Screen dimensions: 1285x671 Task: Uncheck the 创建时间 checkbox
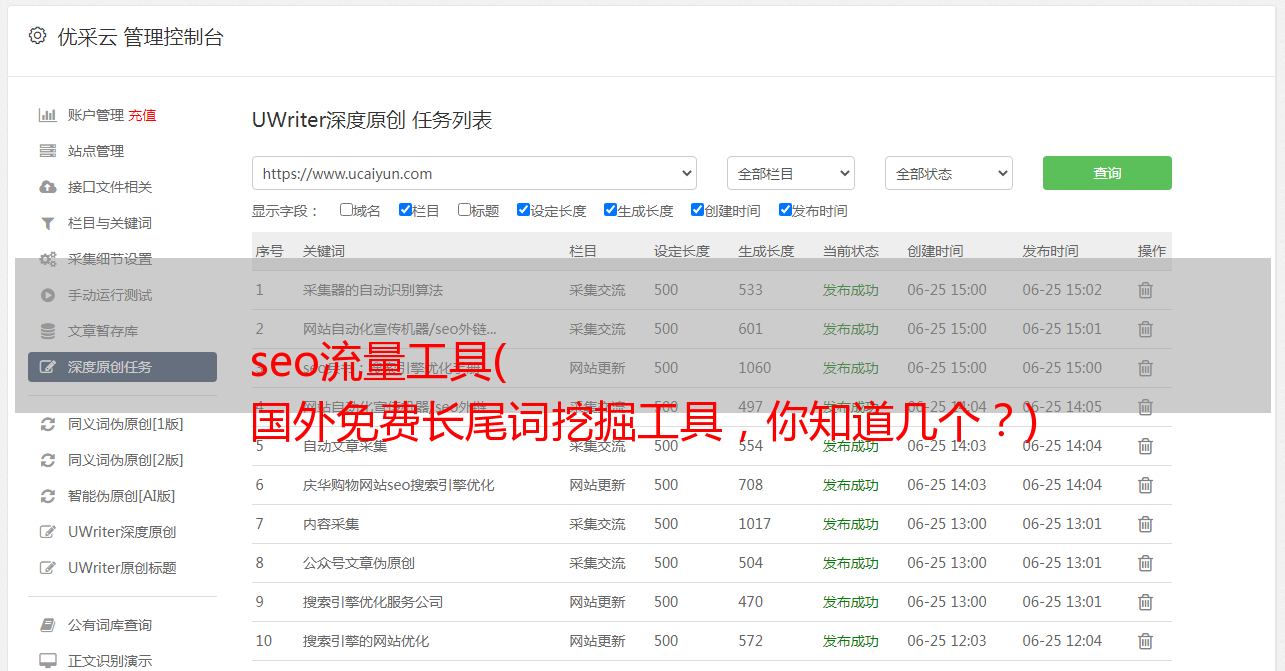[x=697, y=210]
